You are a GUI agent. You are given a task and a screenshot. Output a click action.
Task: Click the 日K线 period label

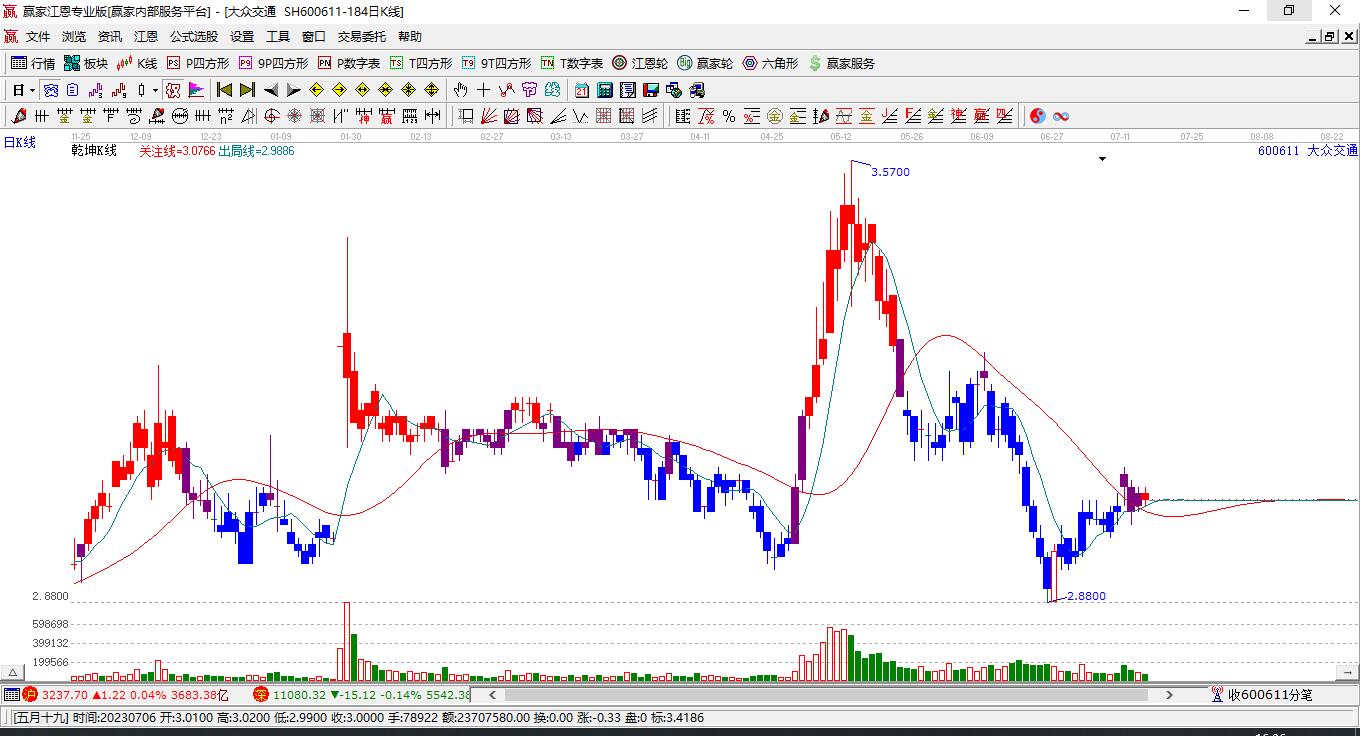(x=19, y=142)
